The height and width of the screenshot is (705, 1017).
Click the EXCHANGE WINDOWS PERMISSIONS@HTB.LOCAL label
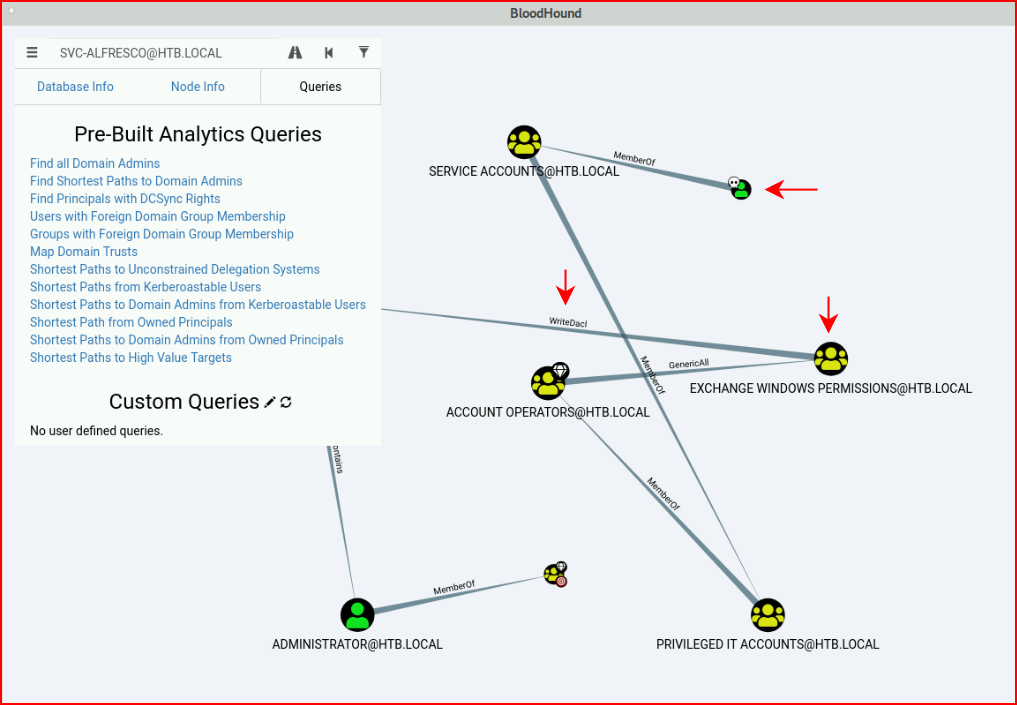831,388
